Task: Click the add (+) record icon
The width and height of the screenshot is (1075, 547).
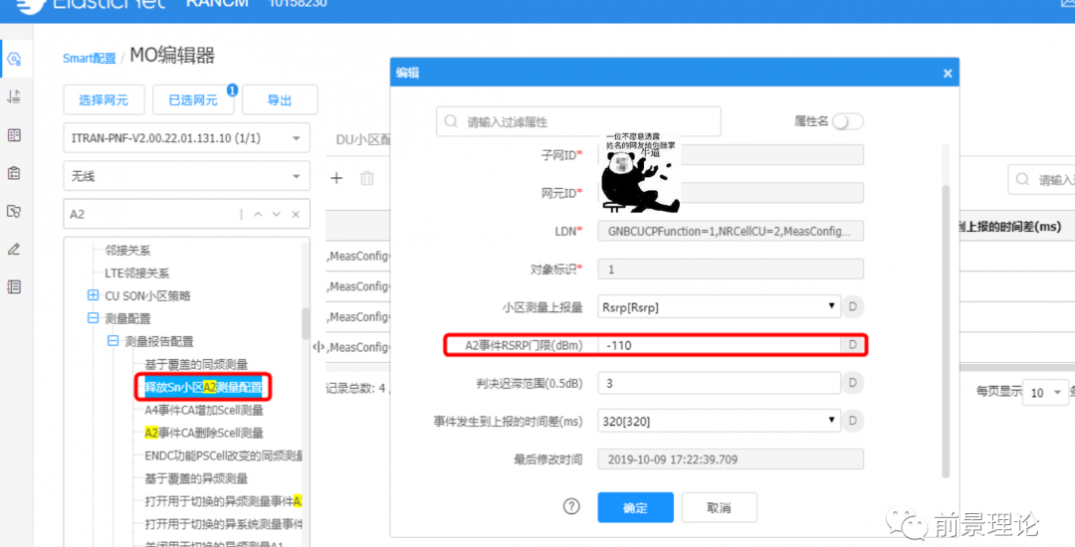Action: (337, 178)
